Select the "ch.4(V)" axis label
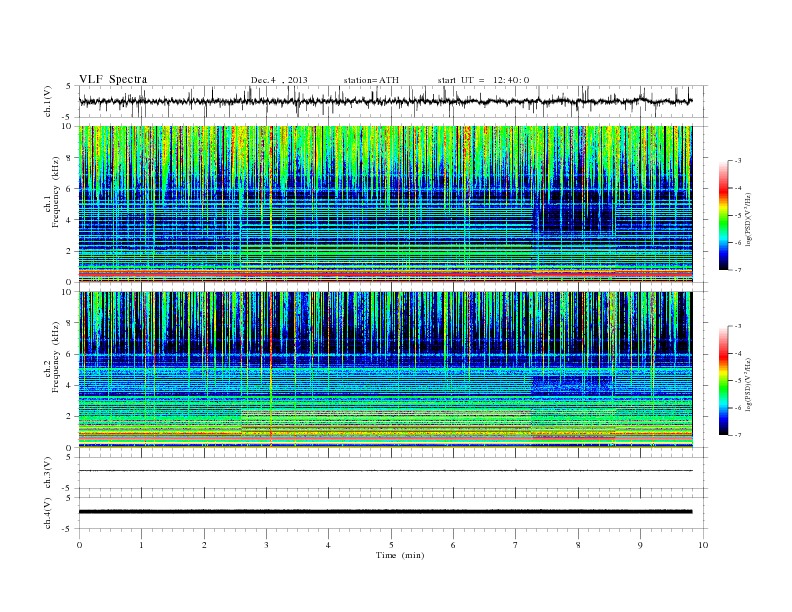Screen dimensions: 792x612 pos(48,513)
